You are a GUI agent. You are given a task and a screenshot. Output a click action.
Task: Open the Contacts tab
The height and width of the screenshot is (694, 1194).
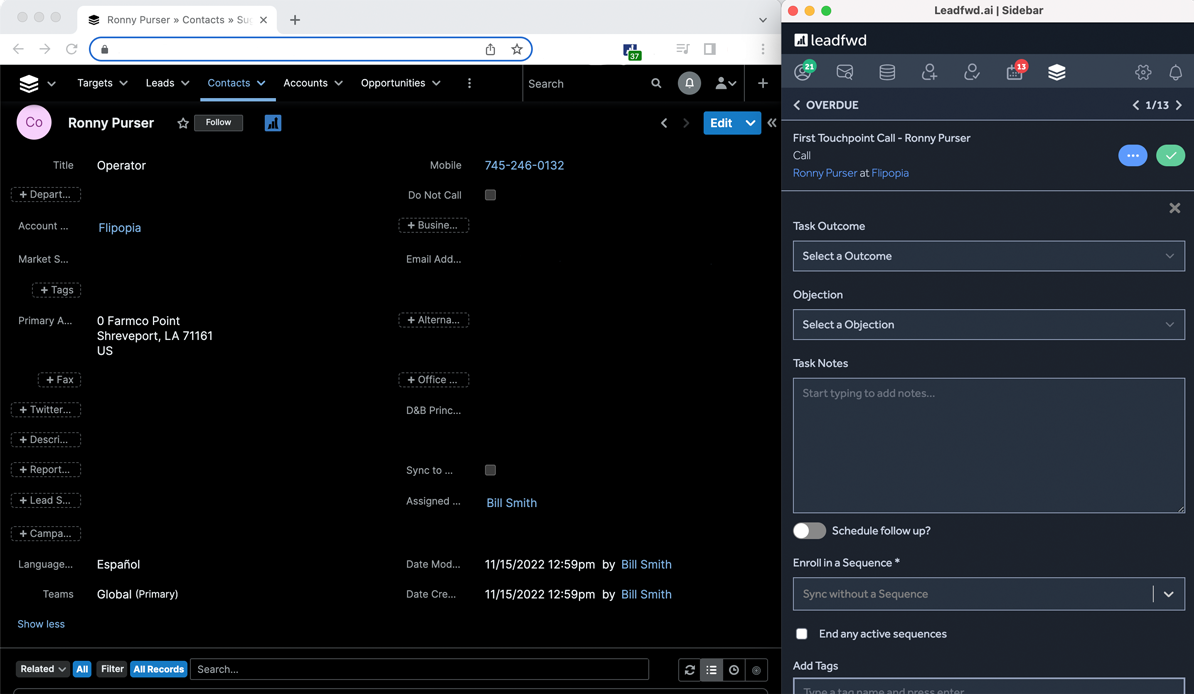(228, 83)
